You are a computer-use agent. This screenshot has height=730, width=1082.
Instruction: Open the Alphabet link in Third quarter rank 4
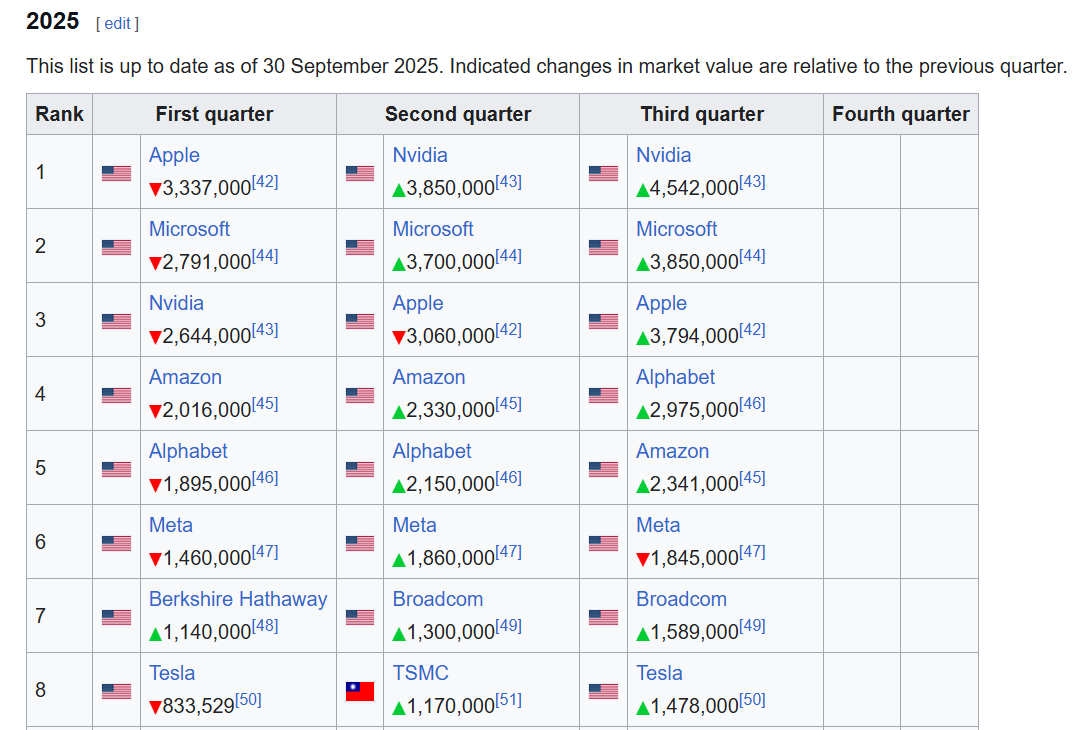675,377
